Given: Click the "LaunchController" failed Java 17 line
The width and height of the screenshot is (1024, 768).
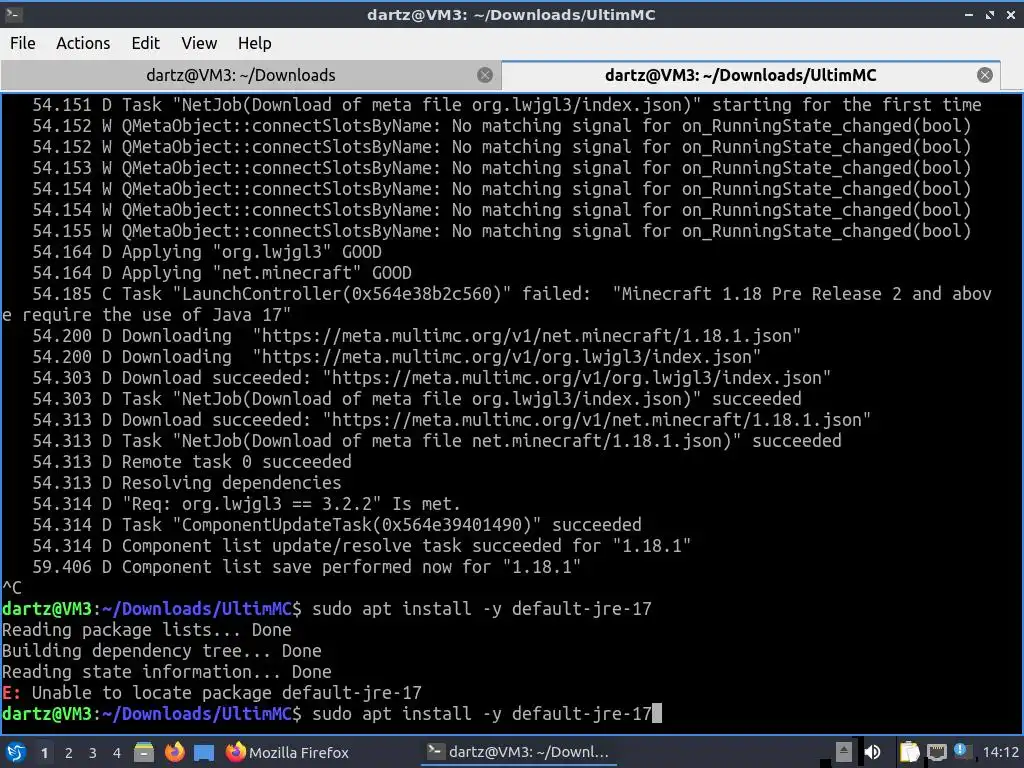Looking at the screenshot, I should (x=497, y=304).
